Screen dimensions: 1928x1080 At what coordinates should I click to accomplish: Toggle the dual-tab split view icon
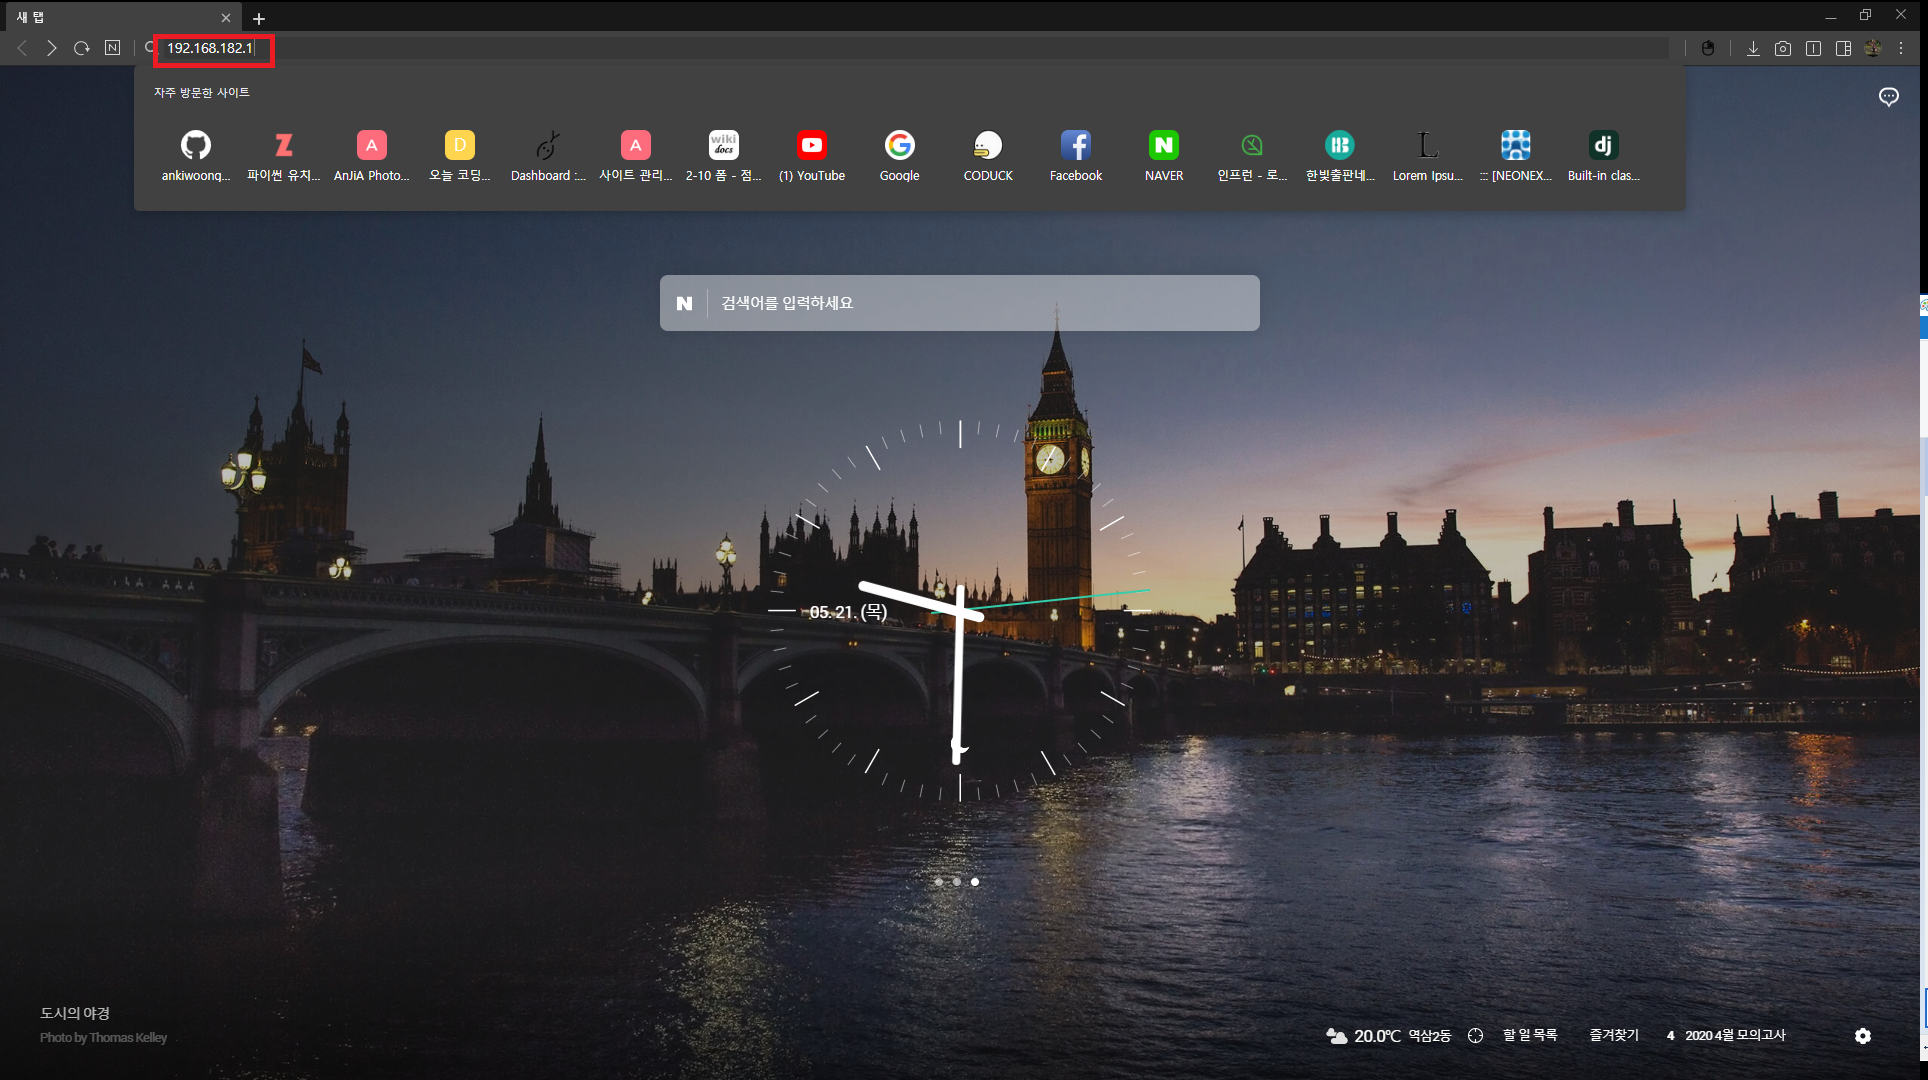click(x=1813, y=48)
